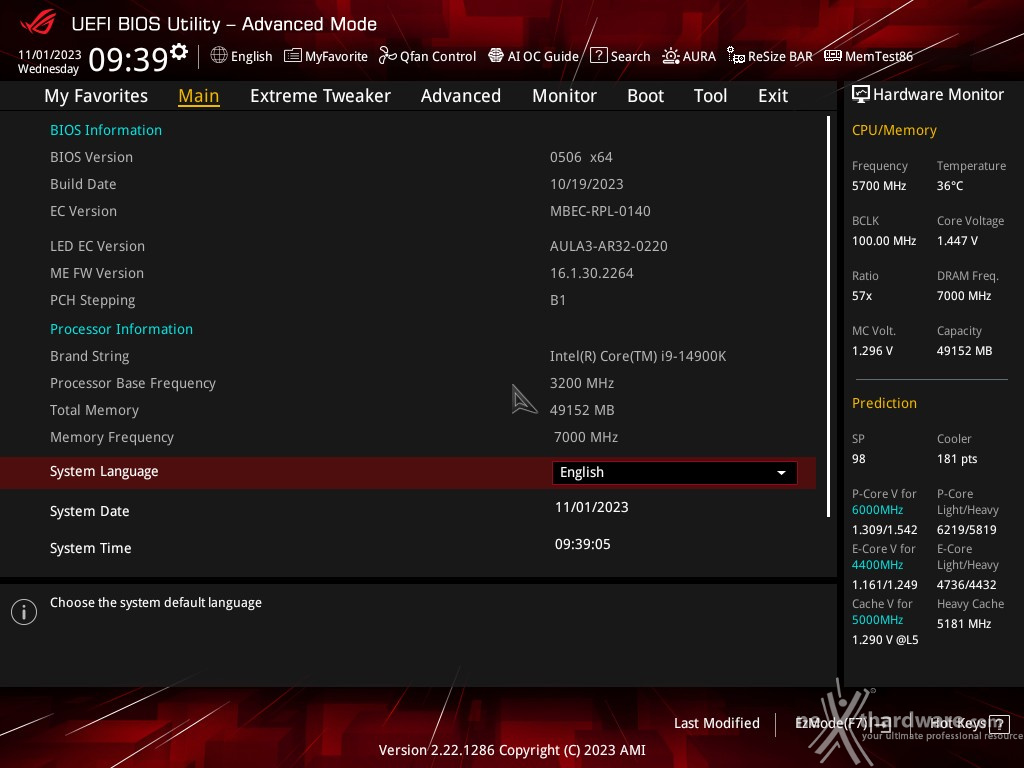The height and width of the screenshot is (768, 1024).
Task: Go to the Exit tab
Action: point(773,96)
